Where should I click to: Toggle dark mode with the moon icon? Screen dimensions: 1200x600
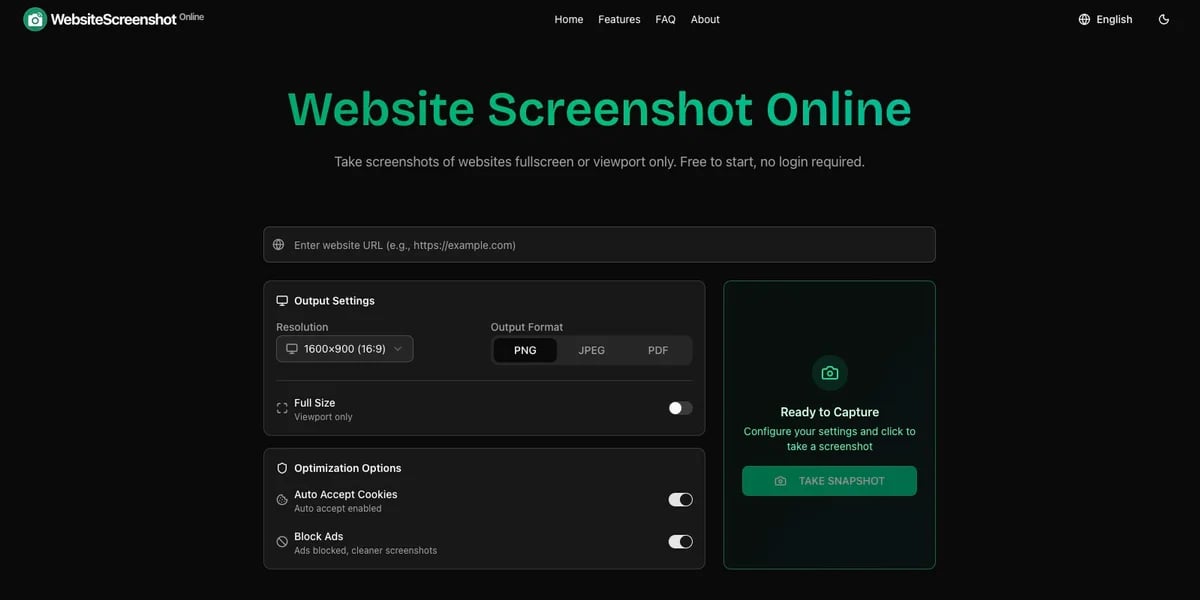tap(1163, 19)
